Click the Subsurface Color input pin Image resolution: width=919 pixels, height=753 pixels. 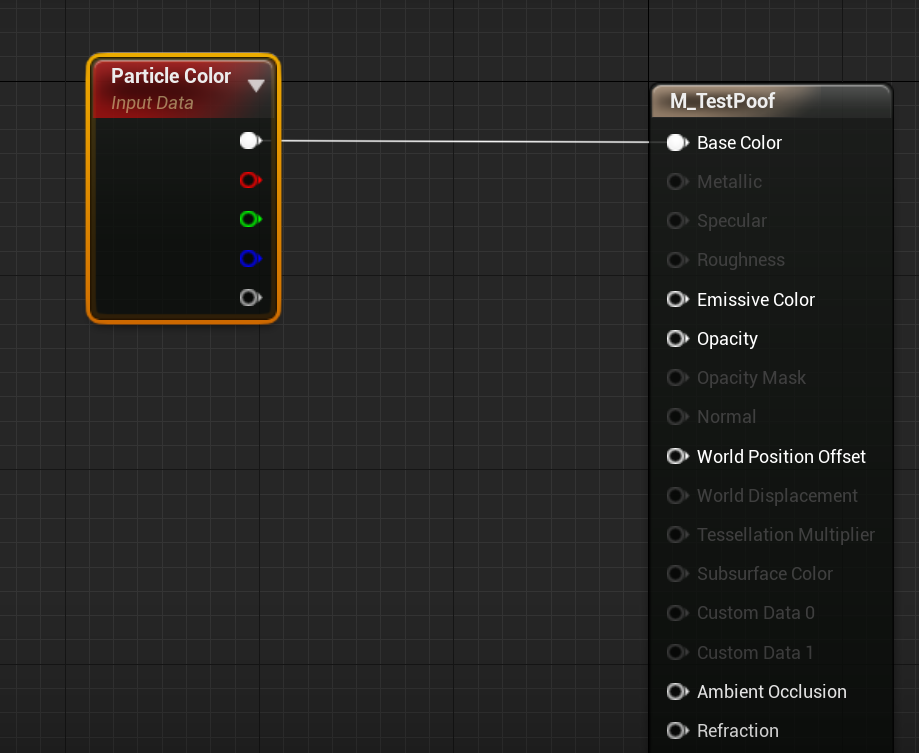[678, 574]
